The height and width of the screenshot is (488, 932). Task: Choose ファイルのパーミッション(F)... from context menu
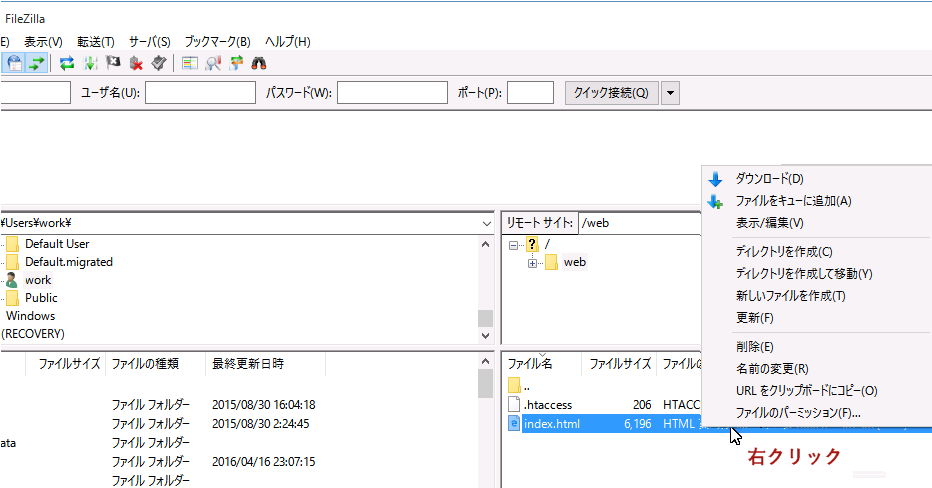point(797,412)
